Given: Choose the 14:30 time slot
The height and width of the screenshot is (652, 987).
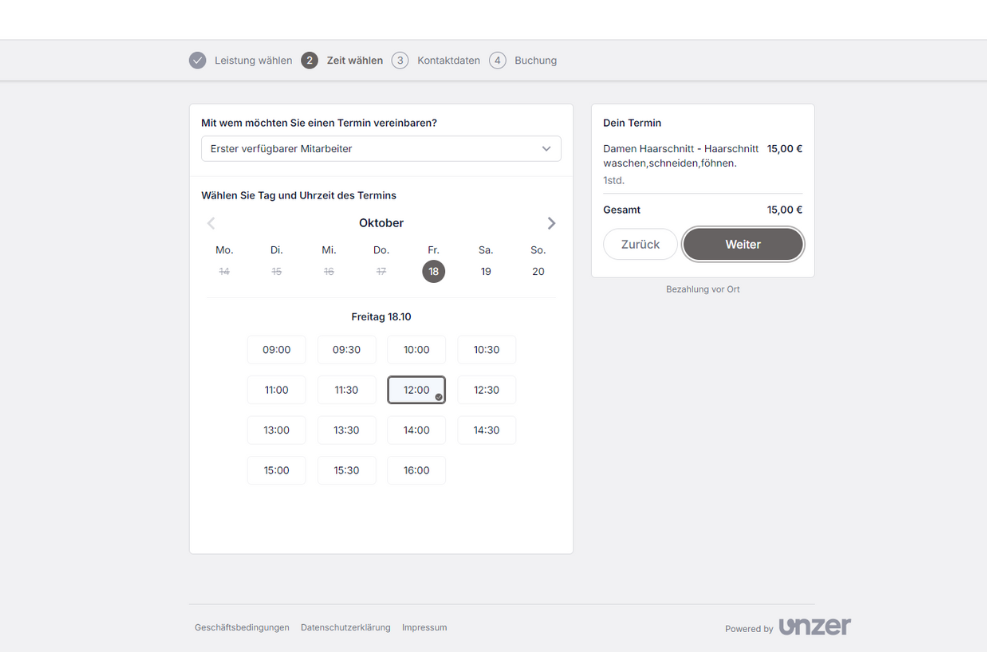Looking at the screenshot, I should (486, 430).
